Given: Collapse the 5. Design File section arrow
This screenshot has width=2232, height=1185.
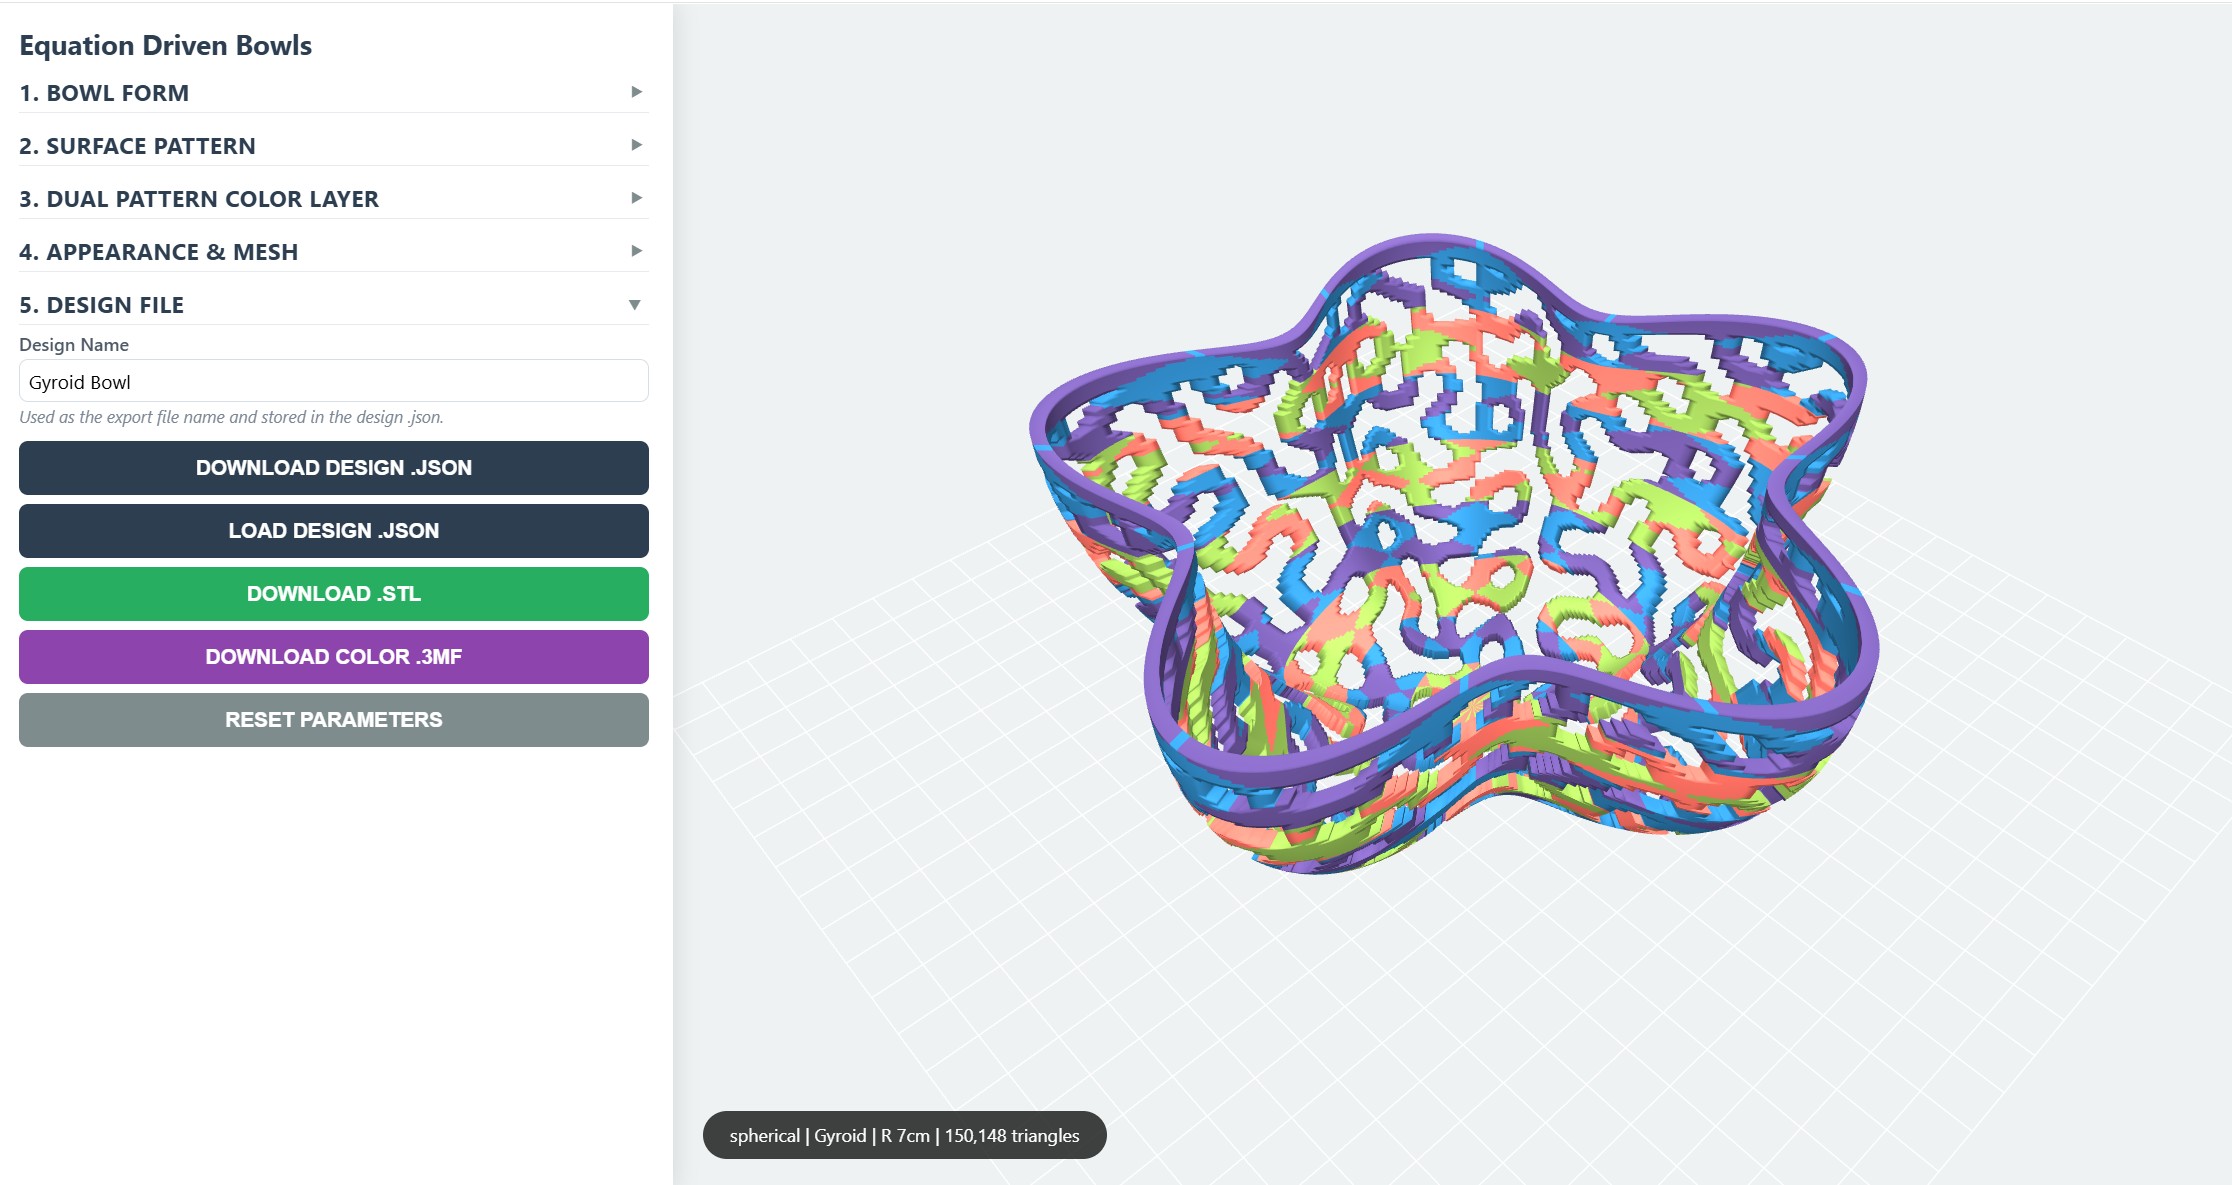Looking at the screenshot, I should coord(635,305).
